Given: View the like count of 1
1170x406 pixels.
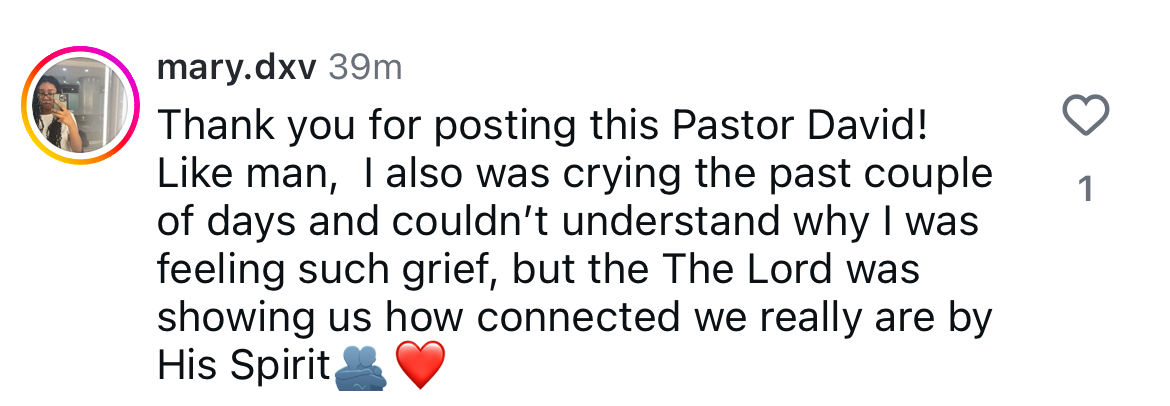Looking at the screenshot, I should 1086,187.
